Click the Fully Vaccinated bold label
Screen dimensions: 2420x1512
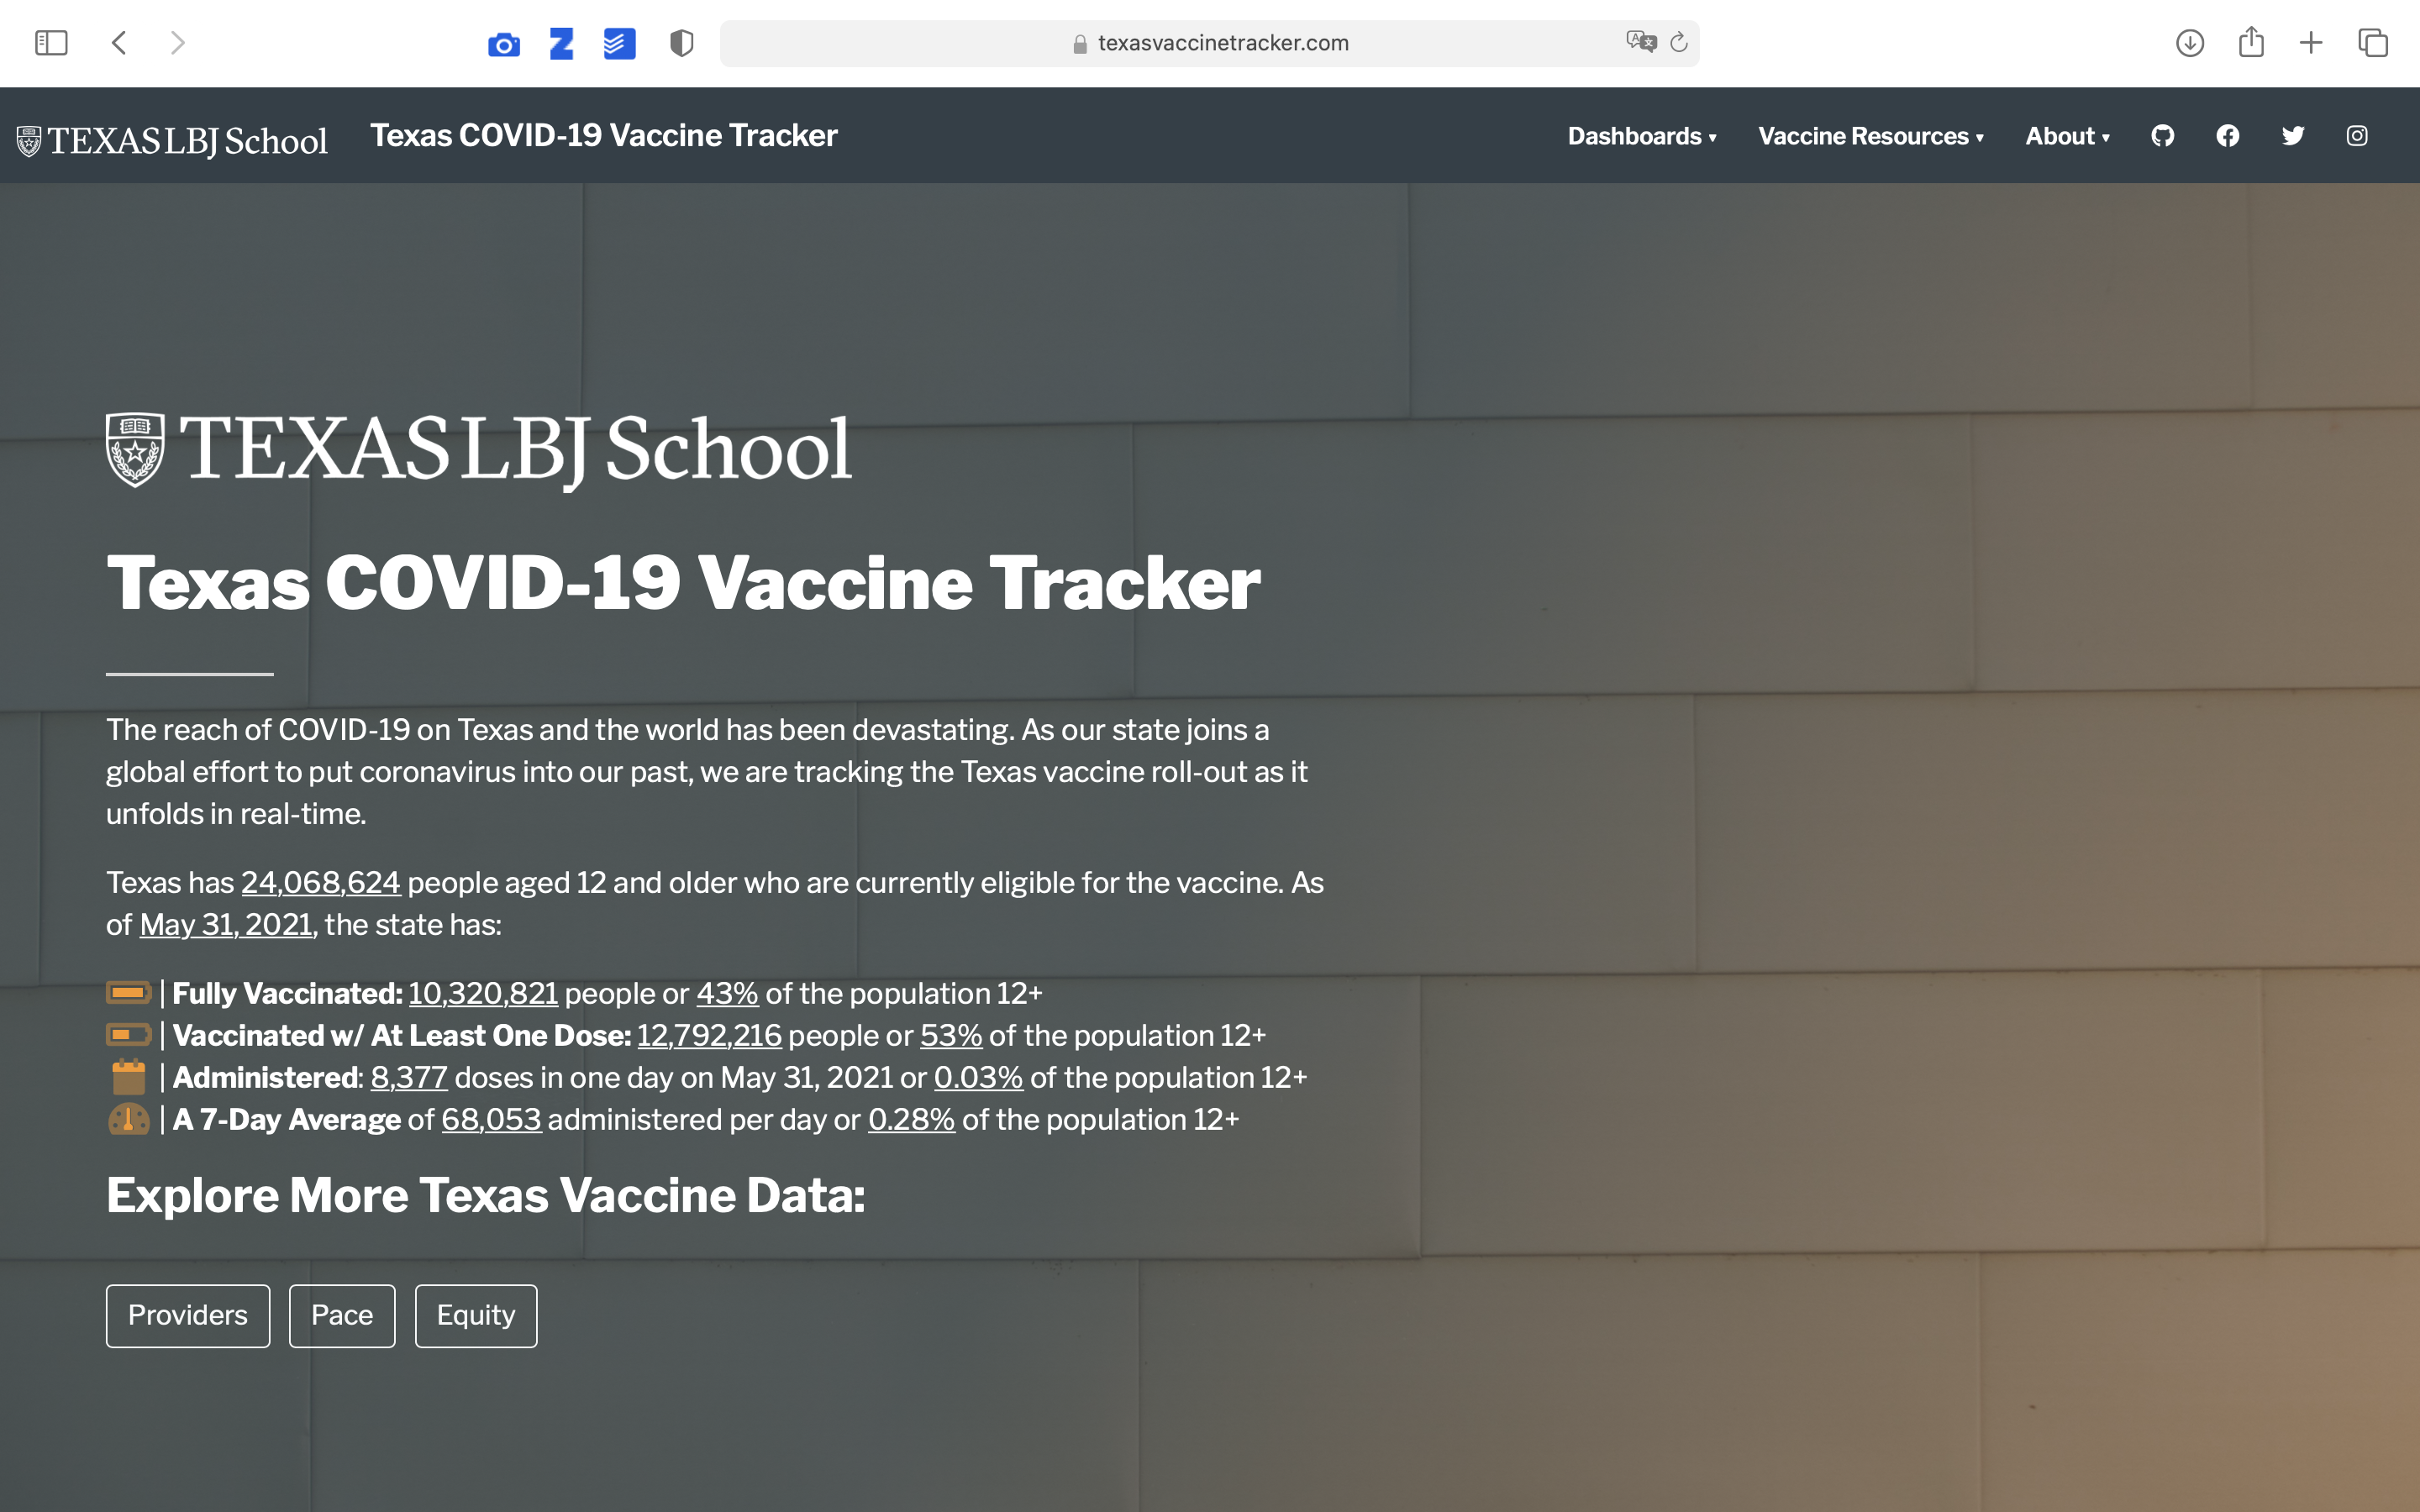click(287, 994)
